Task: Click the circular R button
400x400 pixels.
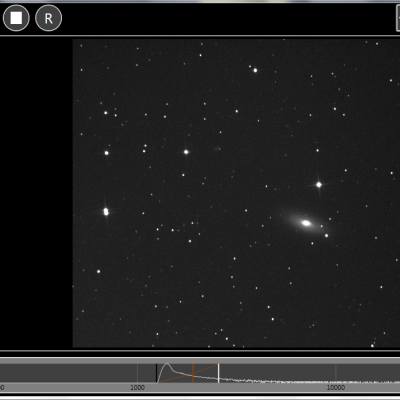Action: pyautogui.click(x=48, y=18)
